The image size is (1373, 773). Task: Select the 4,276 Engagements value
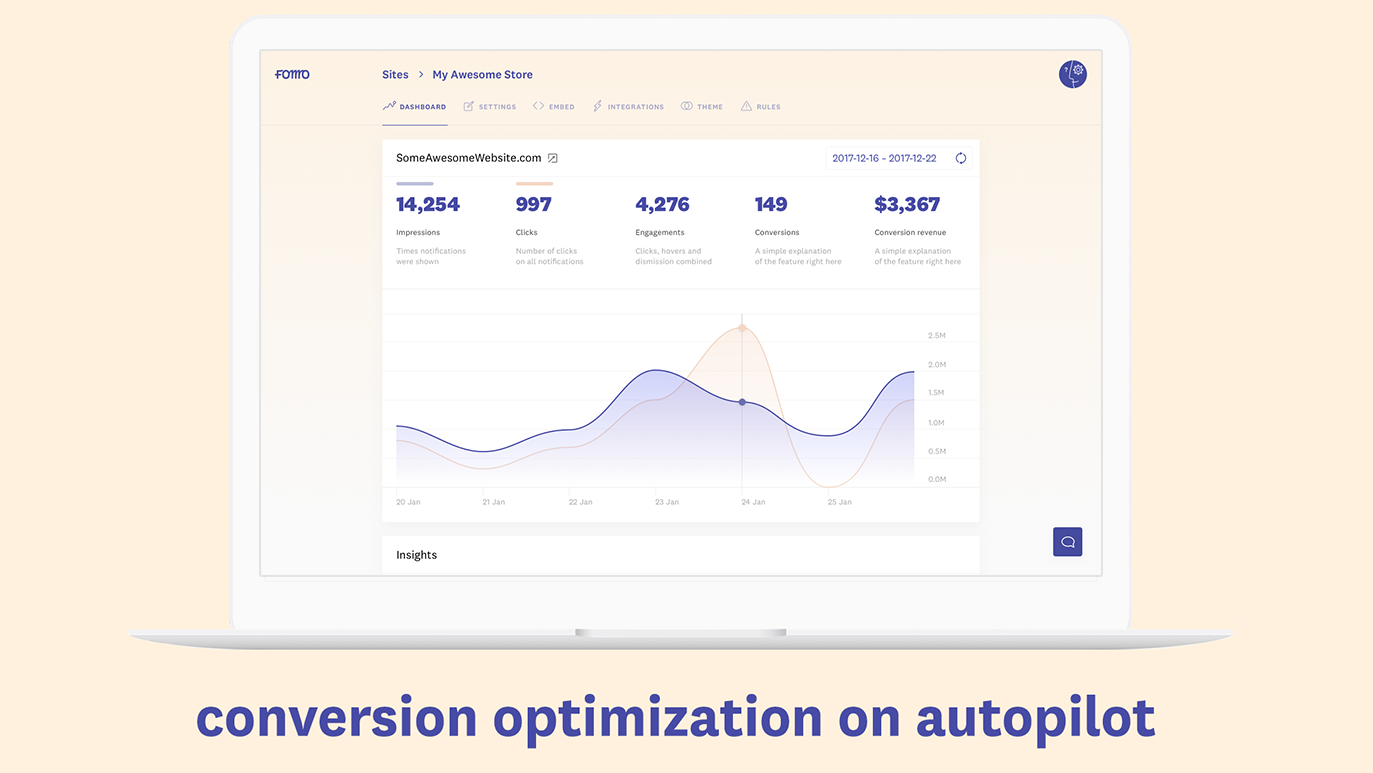pos(662,204)
